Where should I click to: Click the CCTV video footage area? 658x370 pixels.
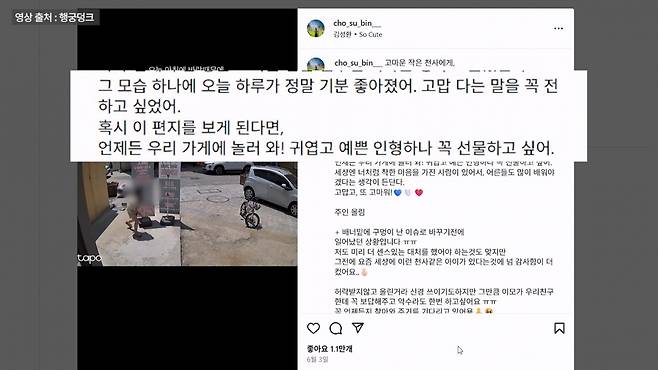[187, 214]
